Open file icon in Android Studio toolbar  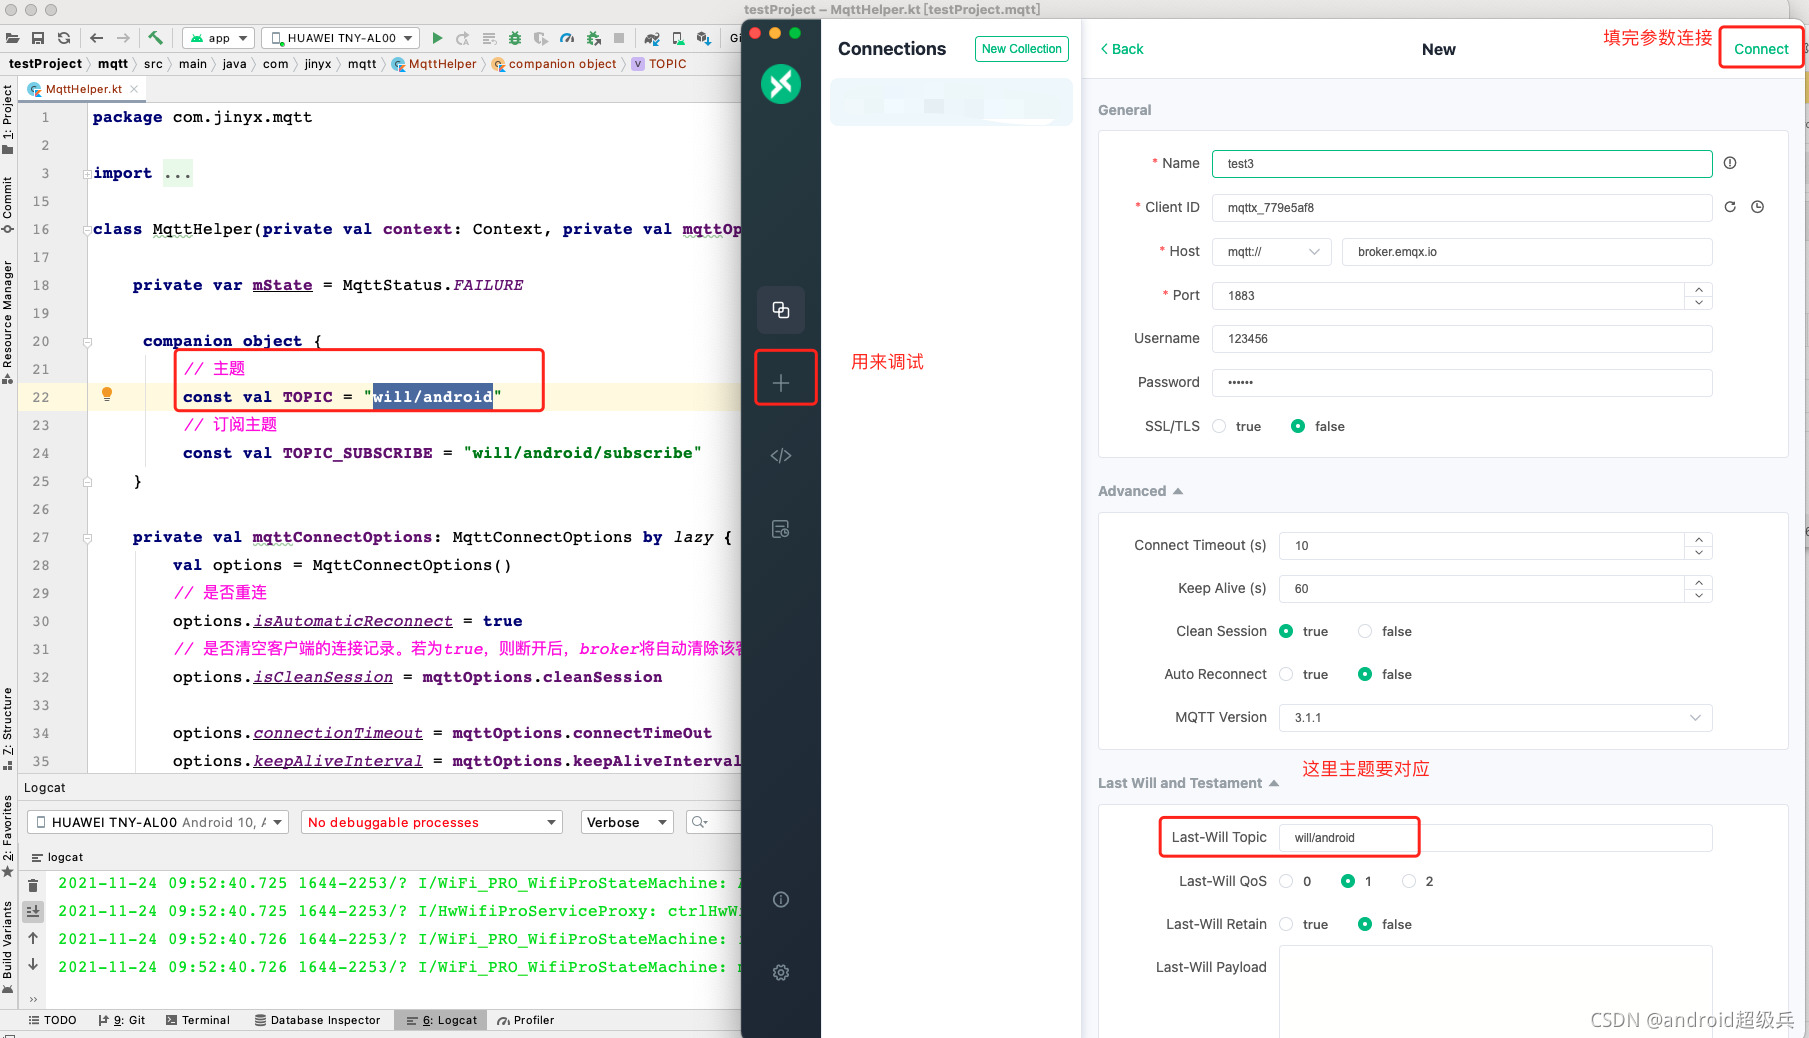12,38
